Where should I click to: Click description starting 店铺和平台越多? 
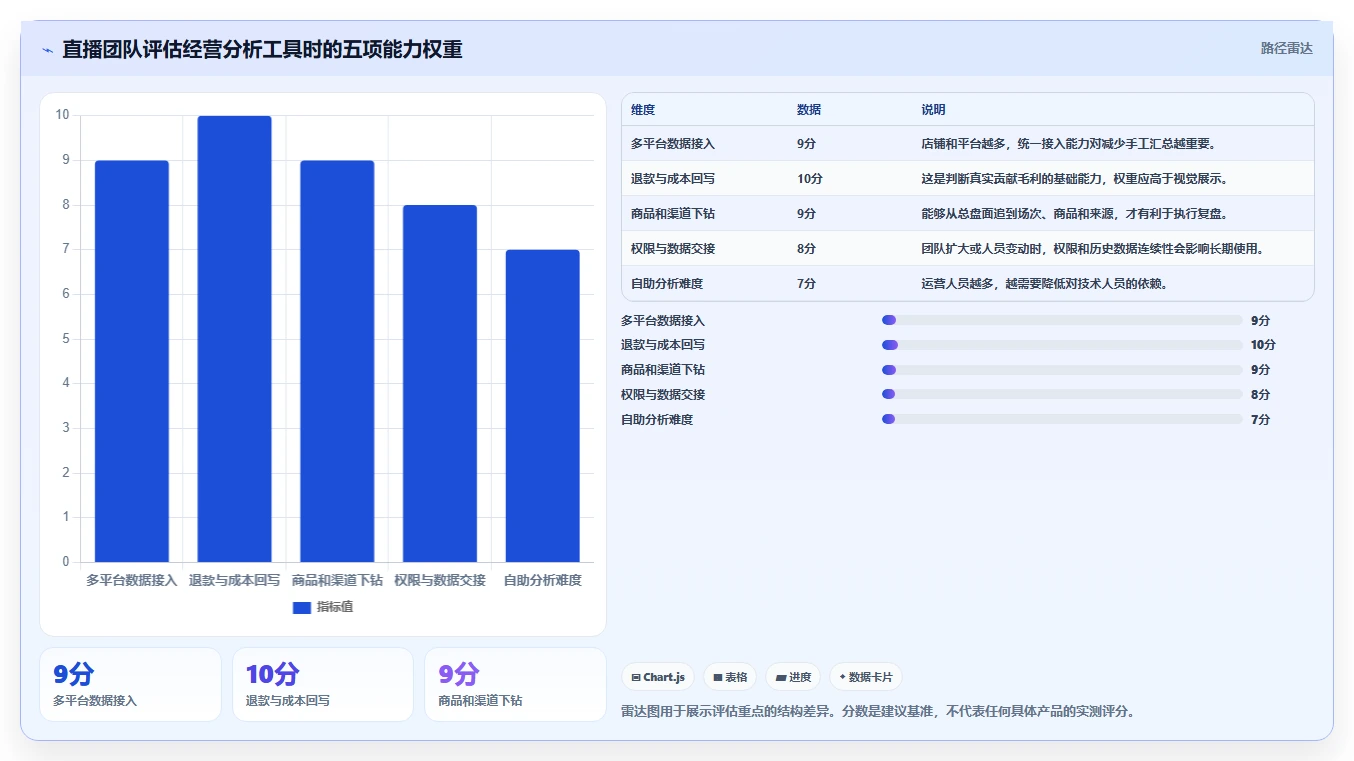(x=1068, y=144)
